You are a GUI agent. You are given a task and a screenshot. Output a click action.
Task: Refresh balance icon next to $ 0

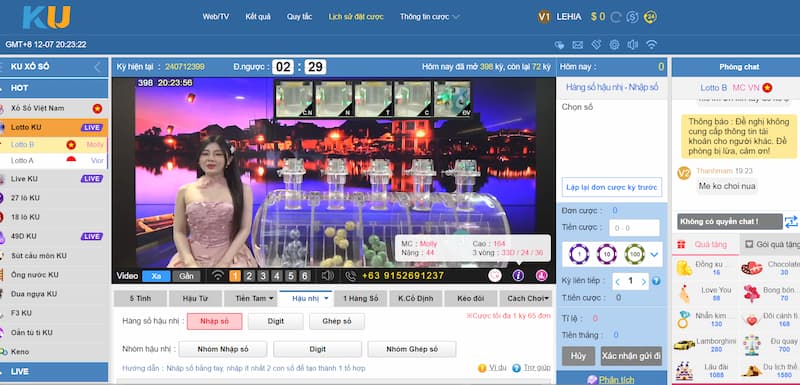[x=615, y=17]
